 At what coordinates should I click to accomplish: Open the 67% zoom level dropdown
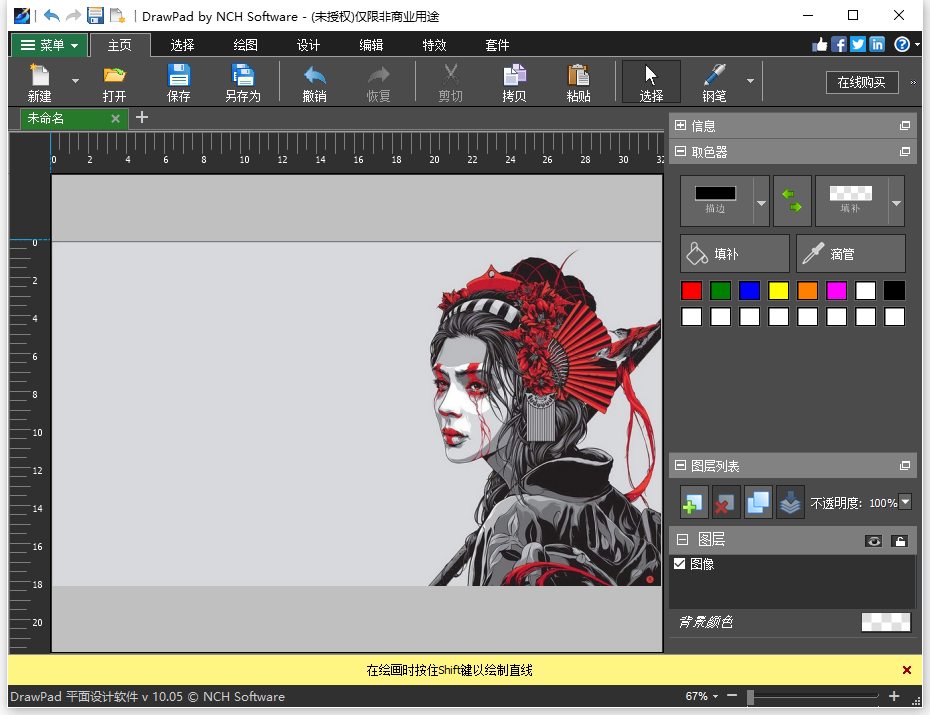pyautogui.click(x=715, y=697)
